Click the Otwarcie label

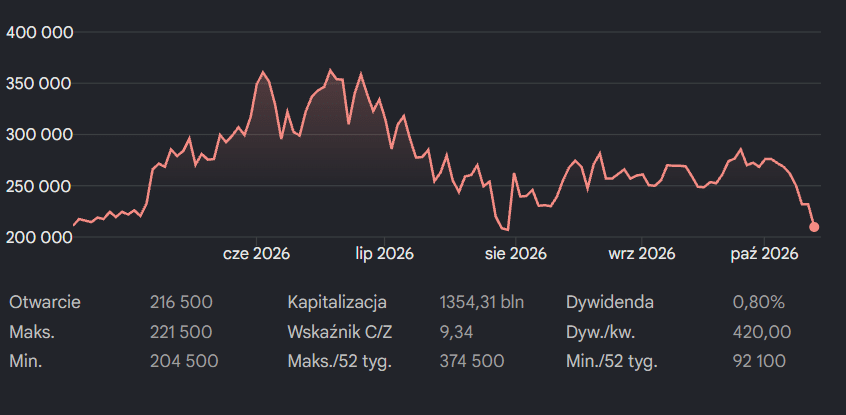[x=45, y=302]
